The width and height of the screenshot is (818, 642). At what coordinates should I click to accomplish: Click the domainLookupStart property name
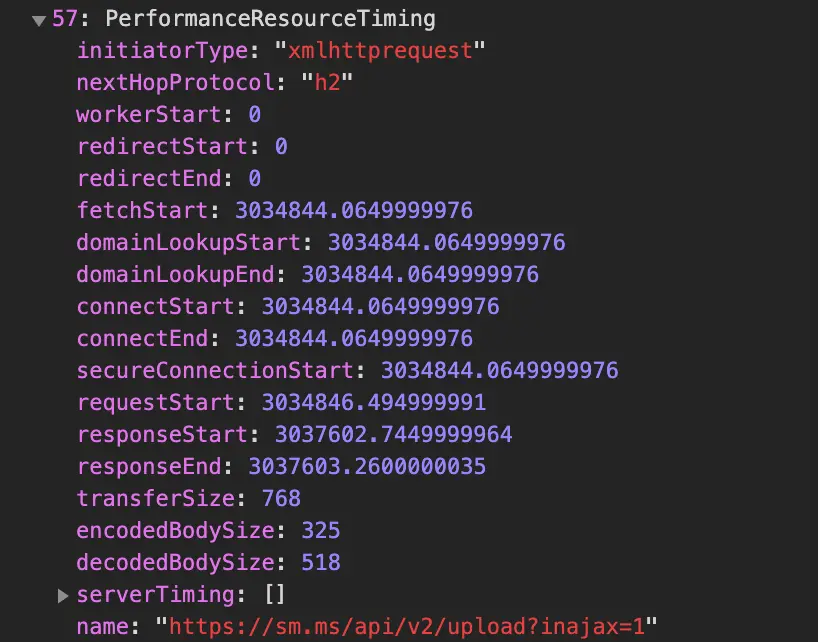tap(189, 243)
